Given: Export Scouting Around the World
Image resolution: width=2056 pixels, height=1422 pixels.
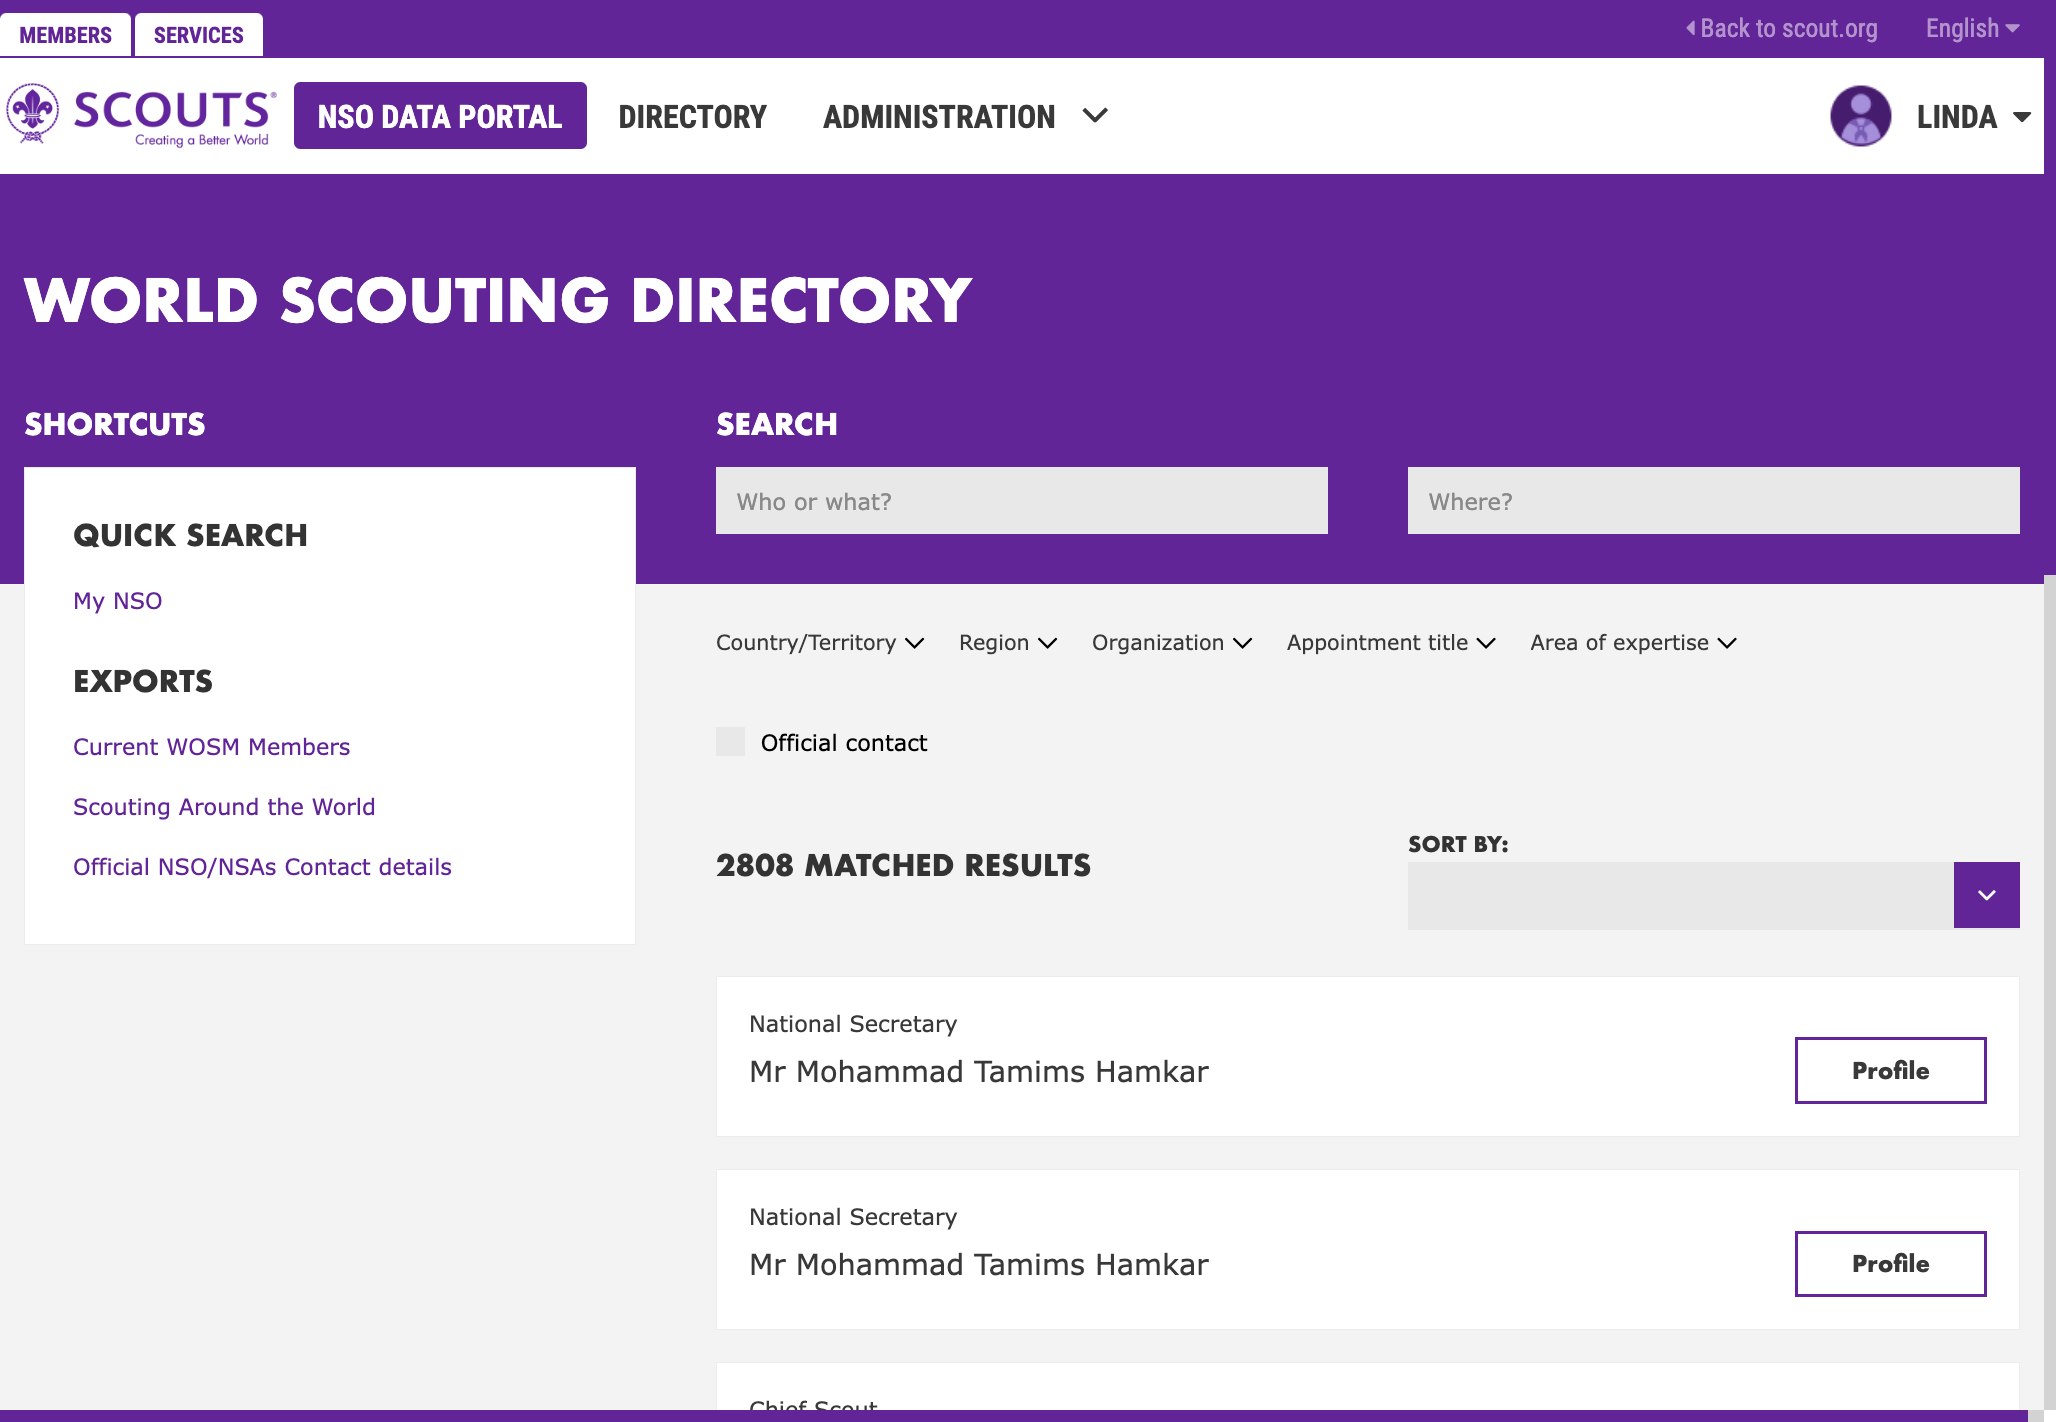Looking at the screenshot, I should point(224,807).
